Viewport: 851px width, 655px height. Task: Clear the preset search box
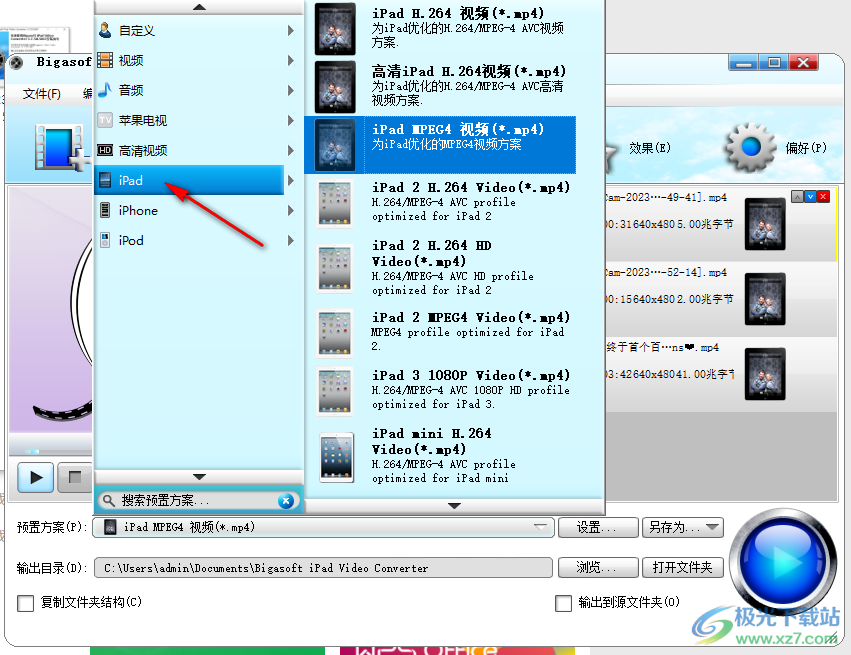tap(286, 500)
